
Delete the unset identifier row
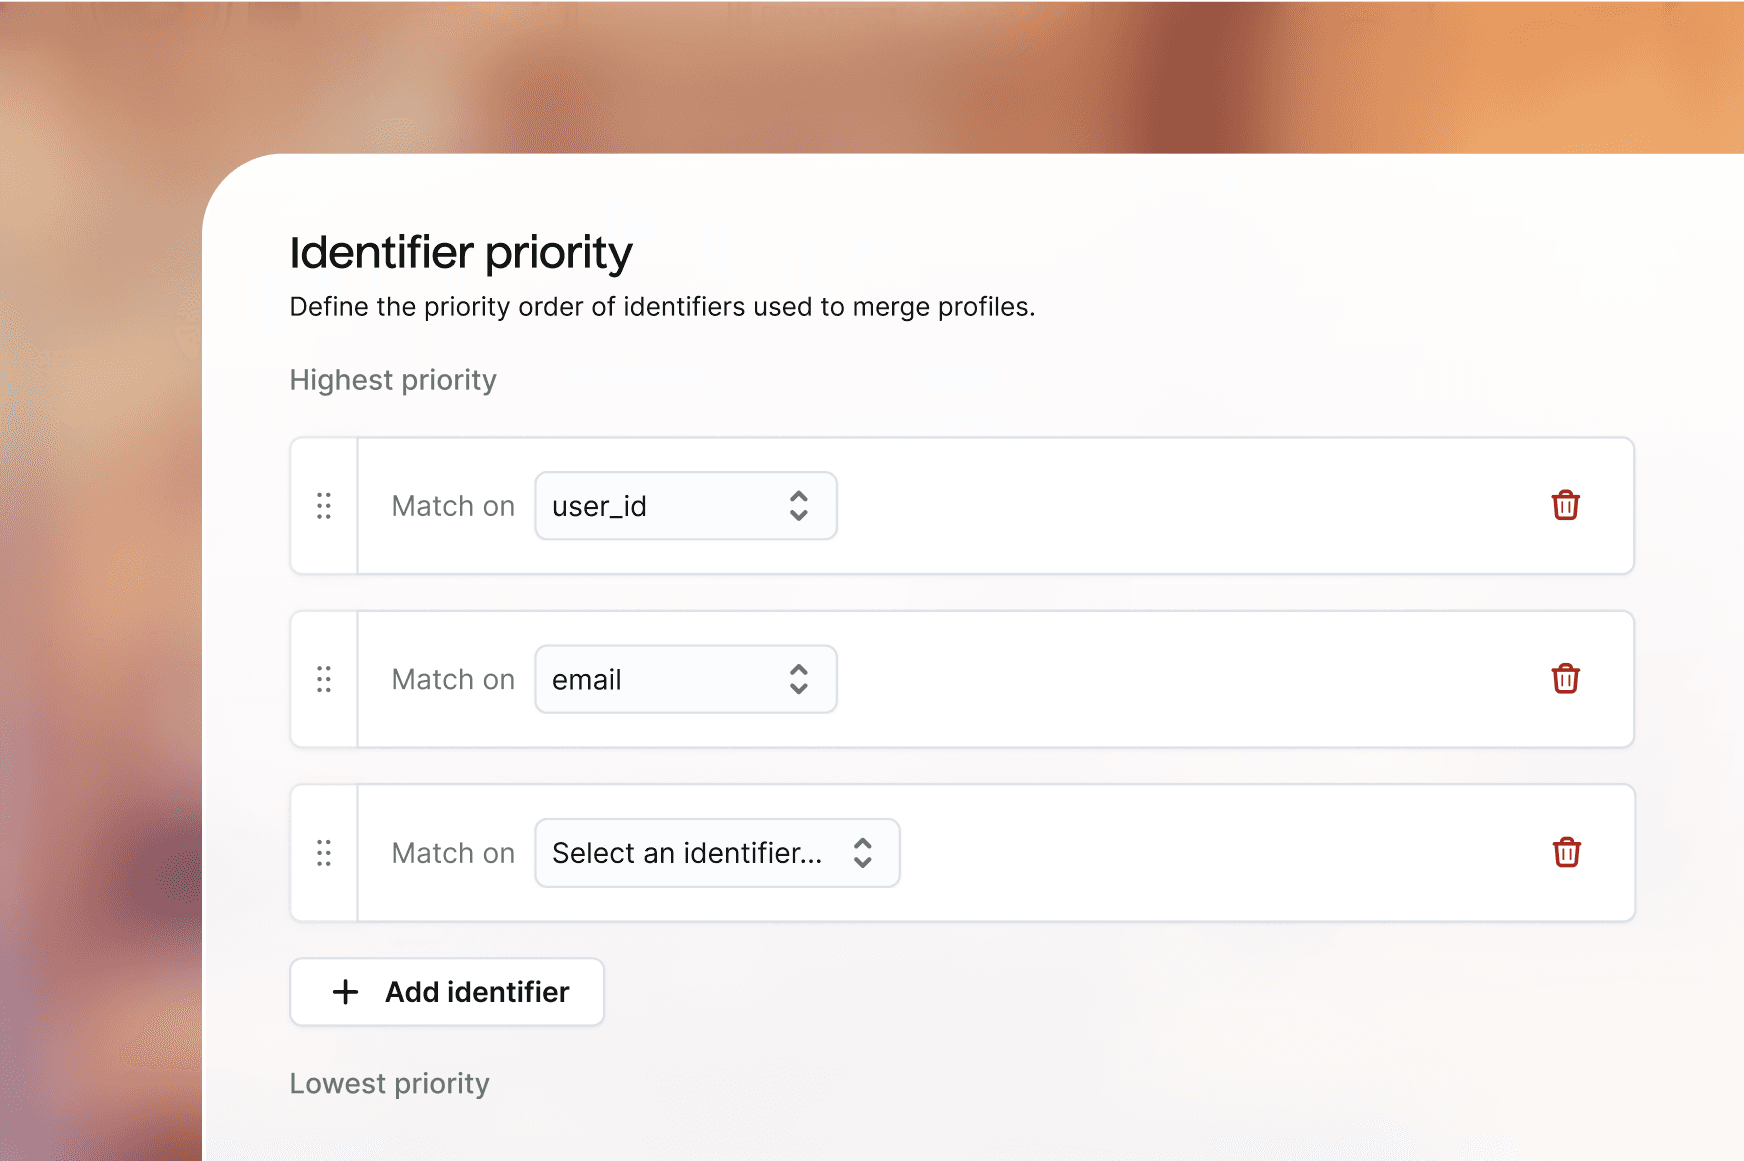pyautogui.click(x=1566, y=852)
